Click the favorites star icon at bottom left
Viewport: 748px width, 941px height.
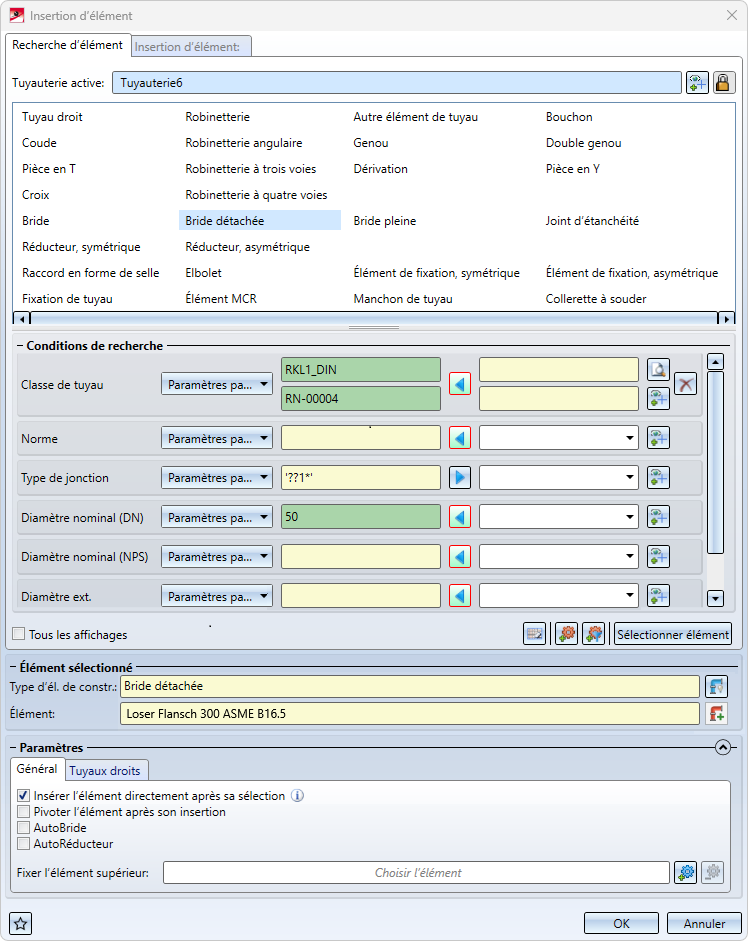(x=21, y=923)
